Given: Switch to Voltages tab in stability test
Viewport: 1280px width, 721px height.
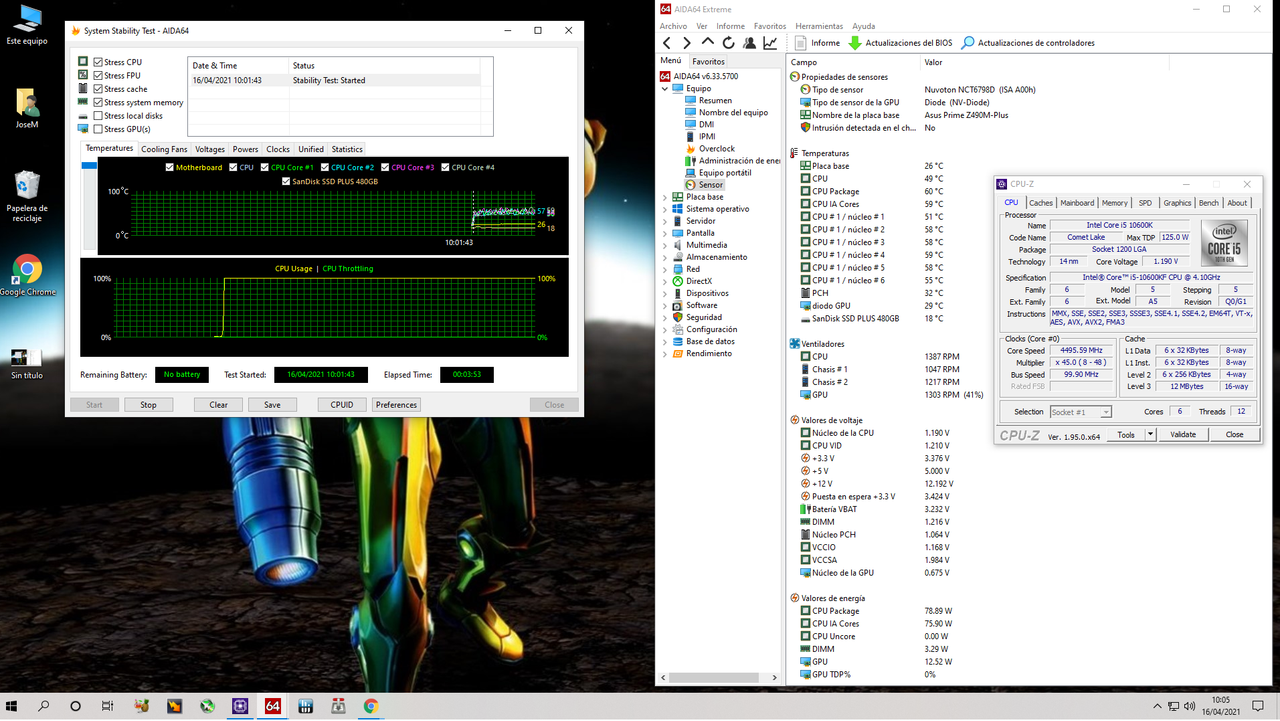Looking at the screenshot, I should [210, 149].
